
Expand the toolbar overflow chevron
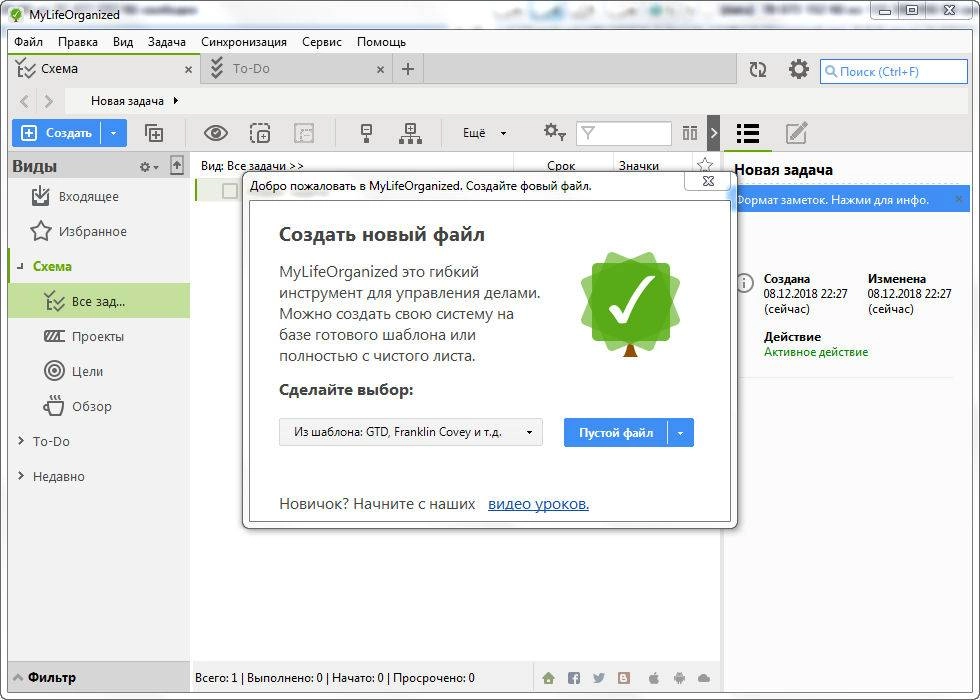coord(714,133)
